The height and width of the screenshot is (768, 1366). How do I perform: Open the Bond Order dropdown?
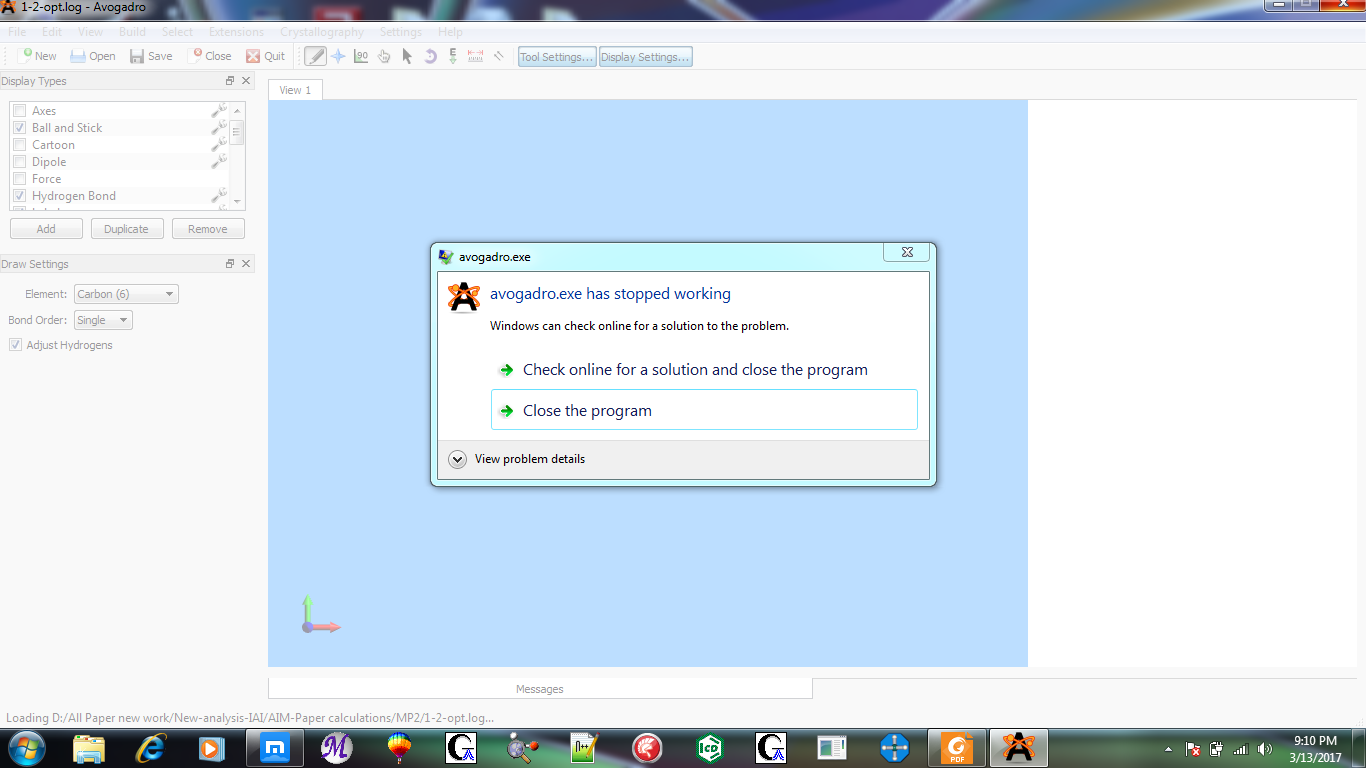(103, 320)
